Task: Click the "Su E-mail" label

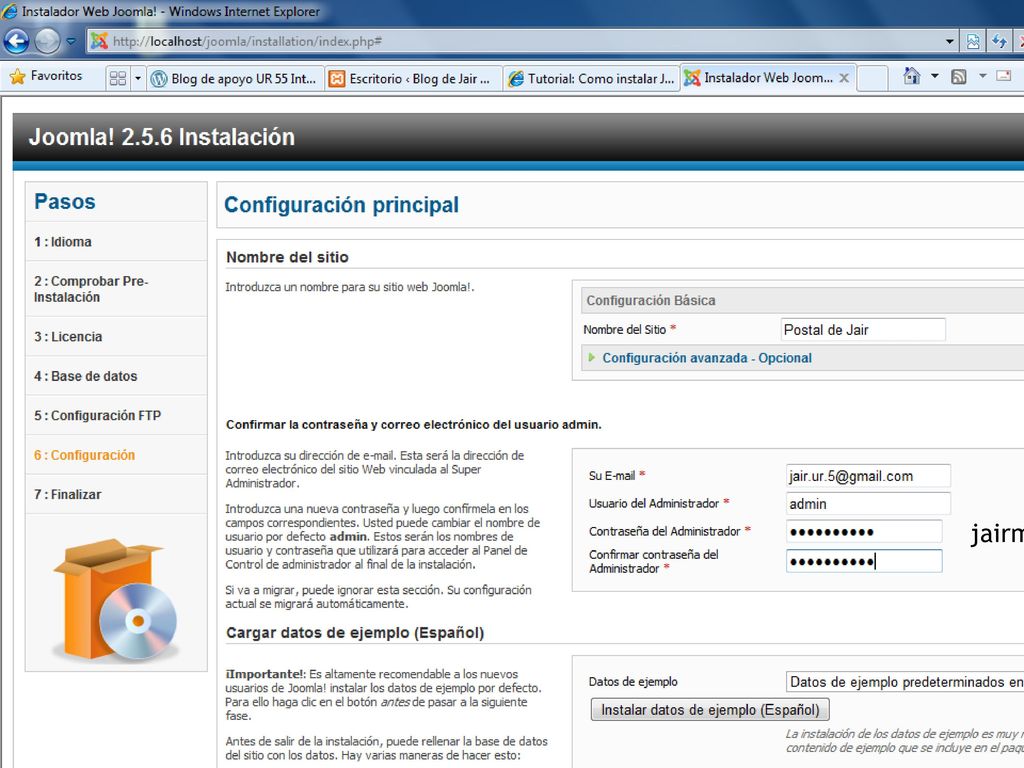Action: click(x=612, y=475)
